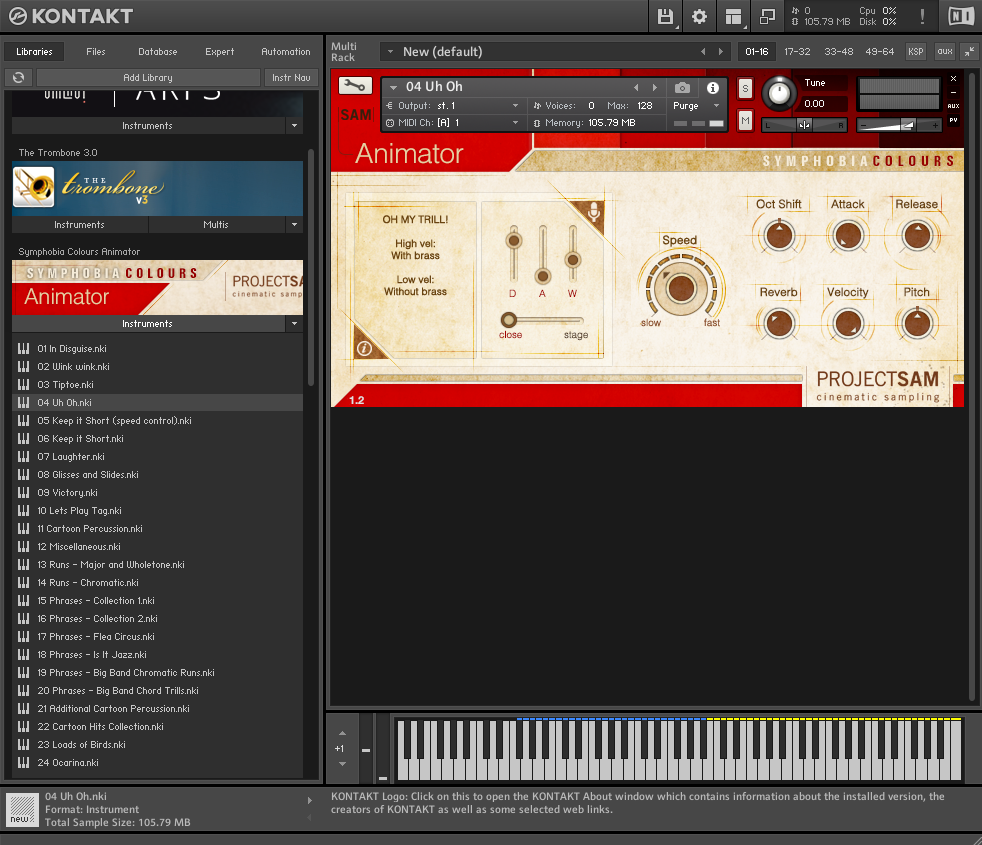Open the save (floppy disk) menu
Screen dimensions: 982x845
[665, 16]
